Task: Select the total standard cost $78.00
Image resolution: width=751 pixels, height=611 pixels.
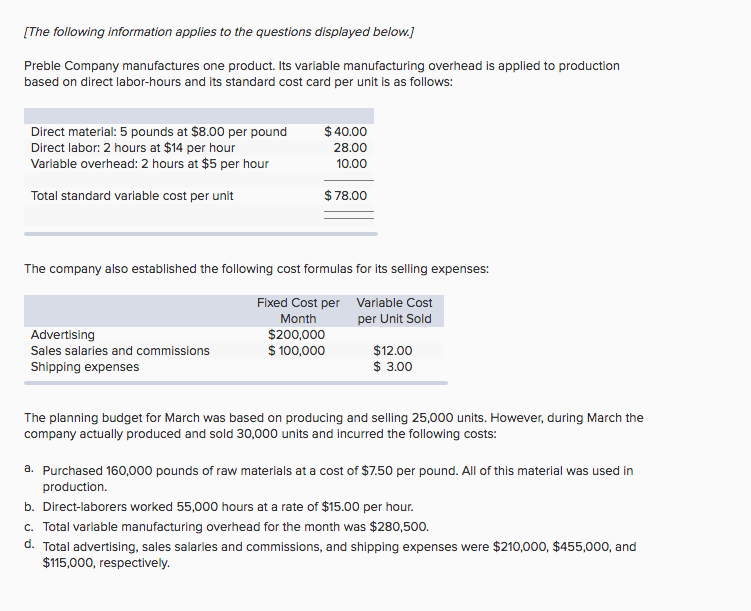Action: coord(345,195)
